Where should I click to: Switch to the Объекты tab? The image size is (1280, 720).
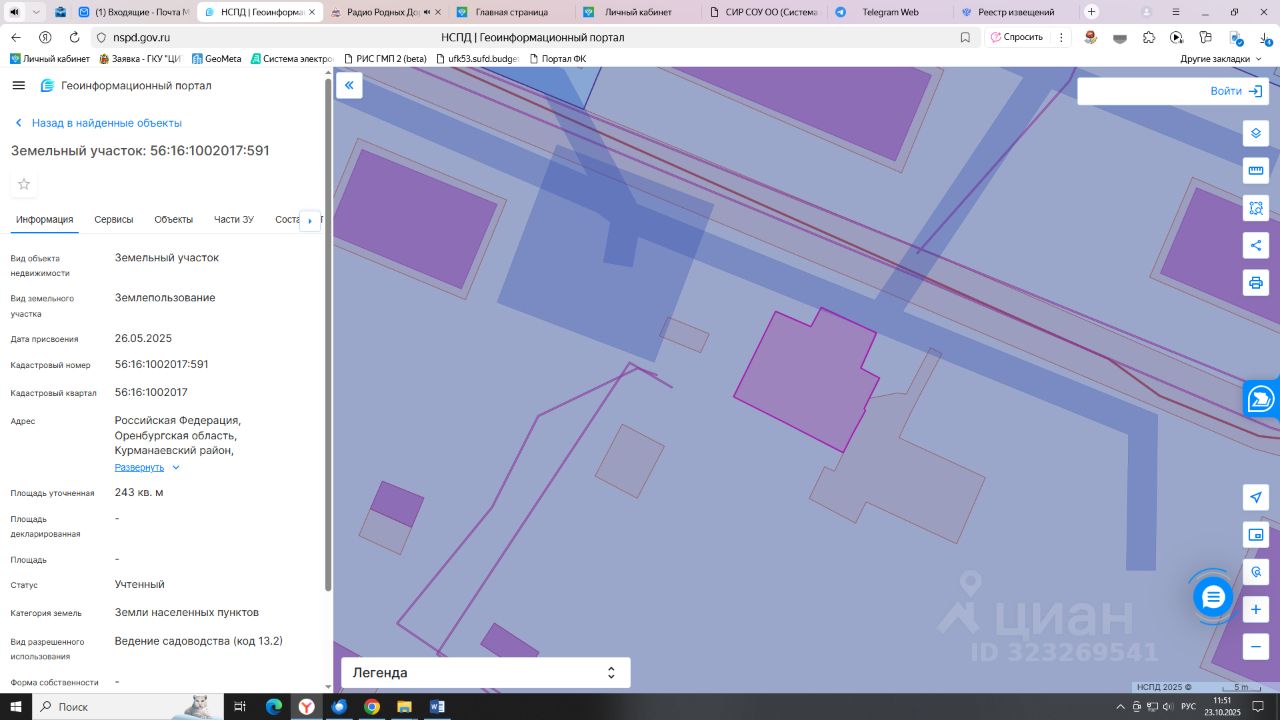click(x=174, y=219)
